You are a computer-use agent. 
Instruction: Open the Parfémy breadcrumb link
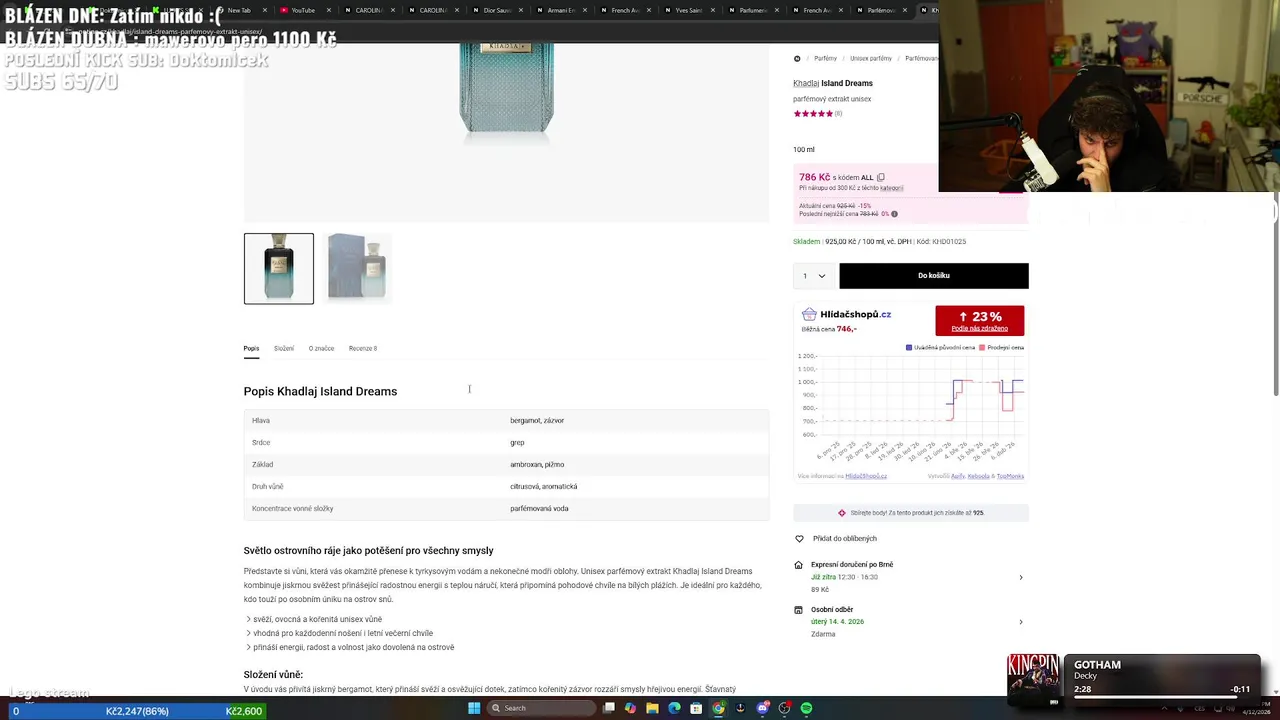pos(825,59)
